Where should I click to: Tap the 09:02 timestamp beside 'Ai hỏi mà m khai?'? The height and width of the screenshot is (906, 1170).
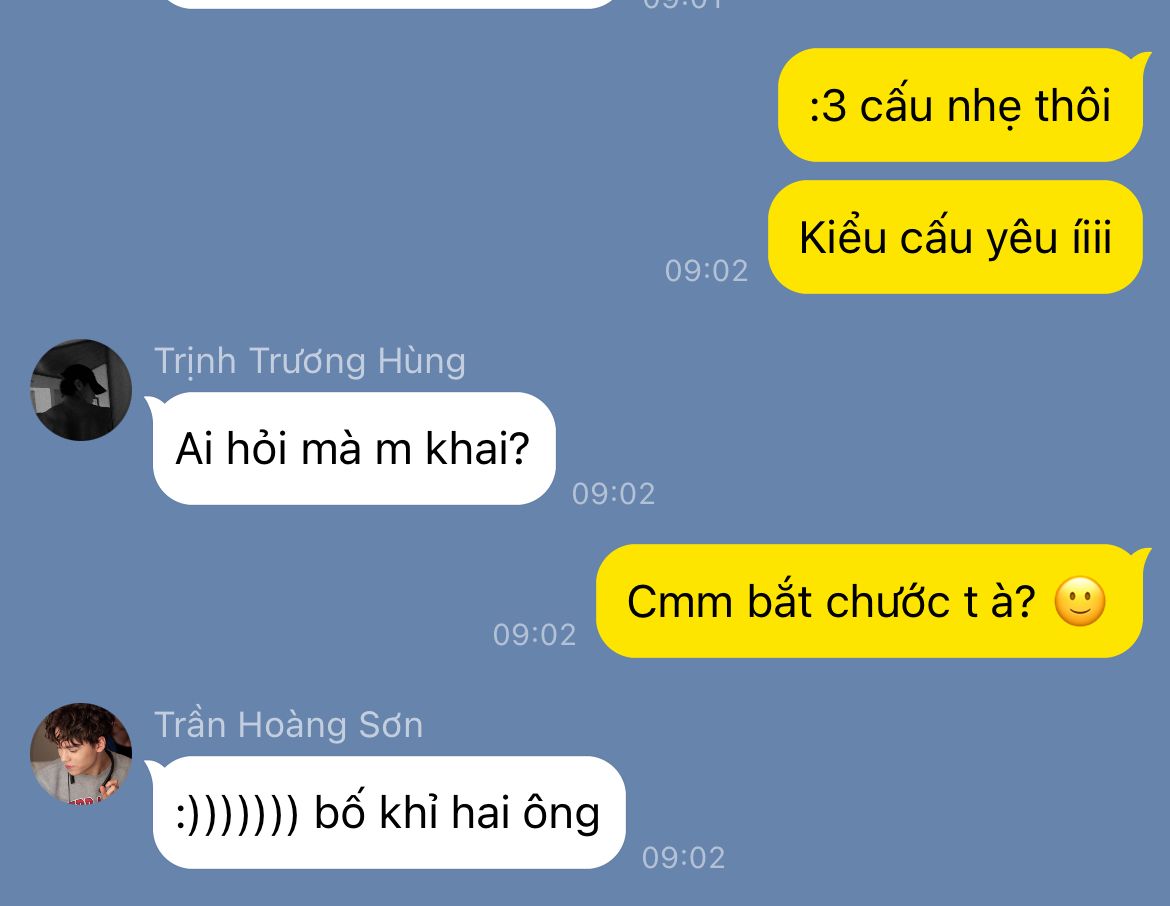click(x=613, y=494)
